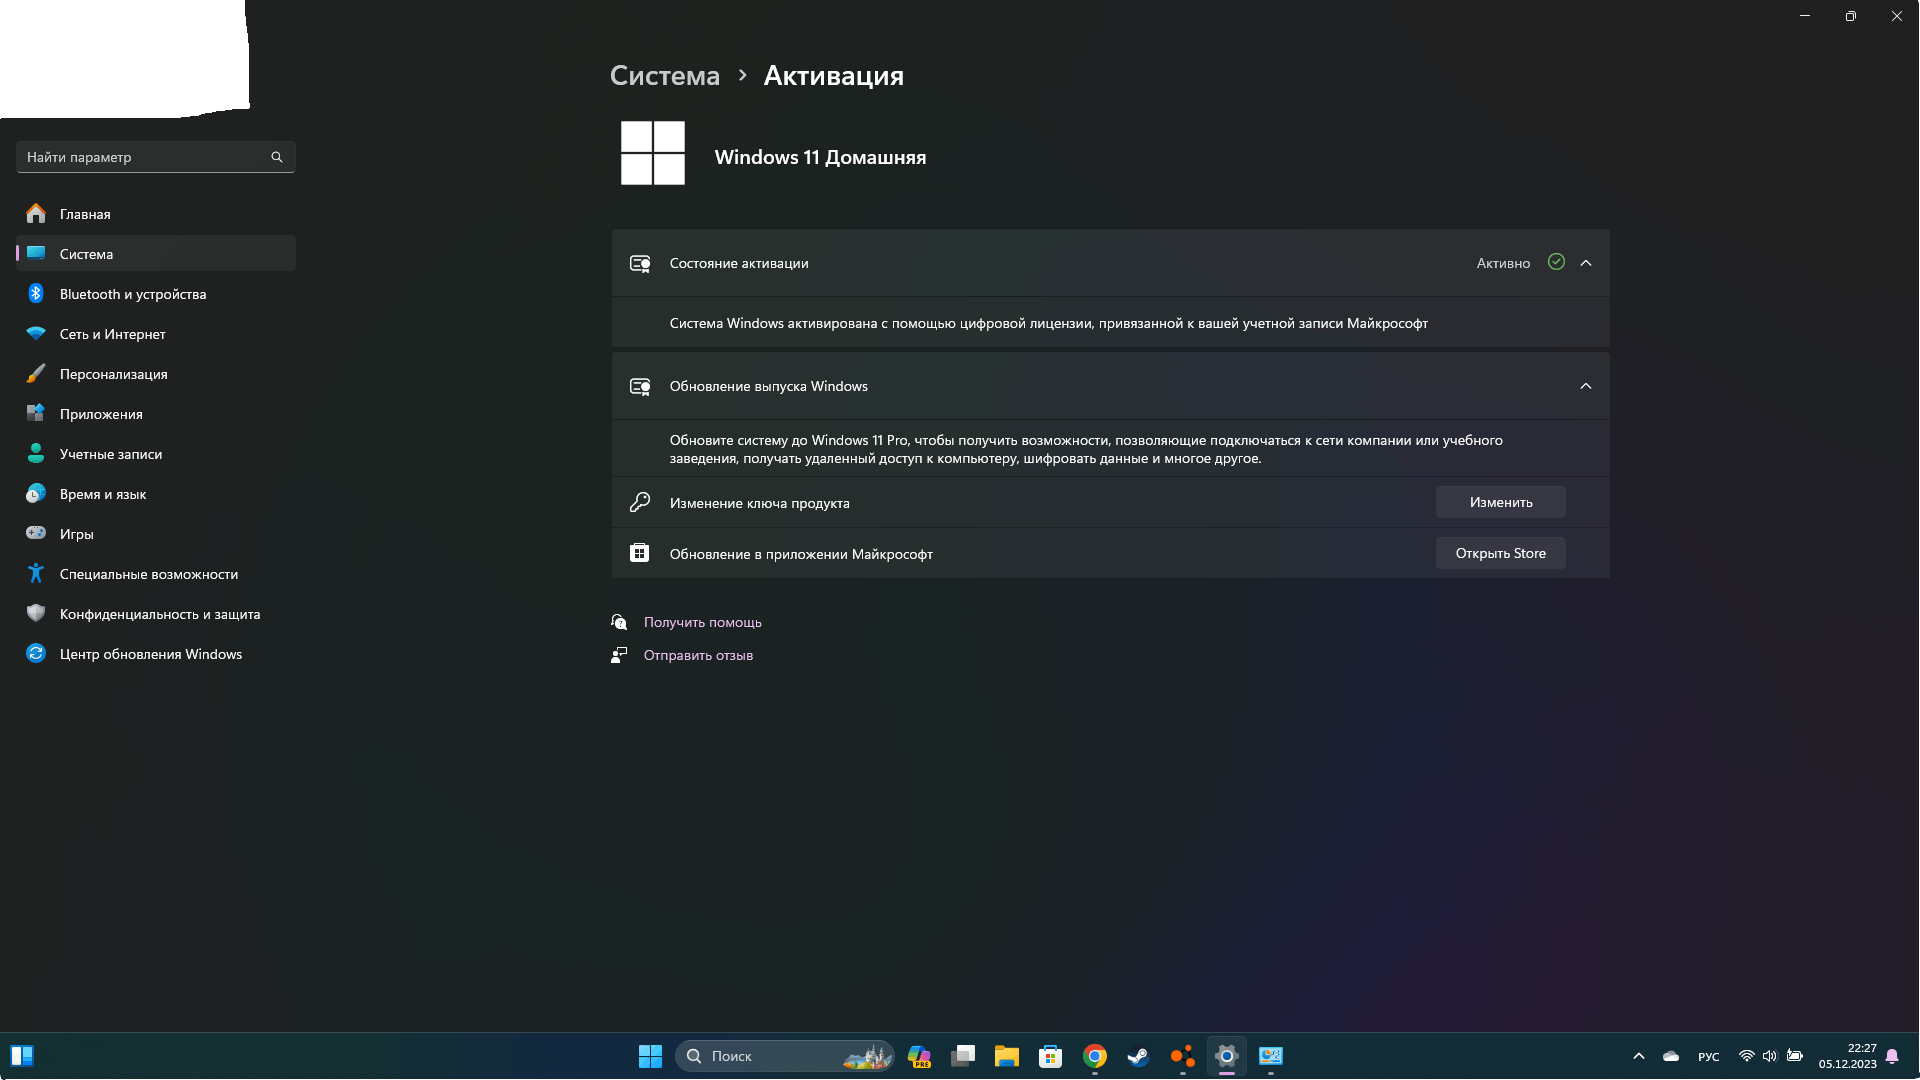Open network quick settings via Wi-Fi icon

coord(1746,1056)
